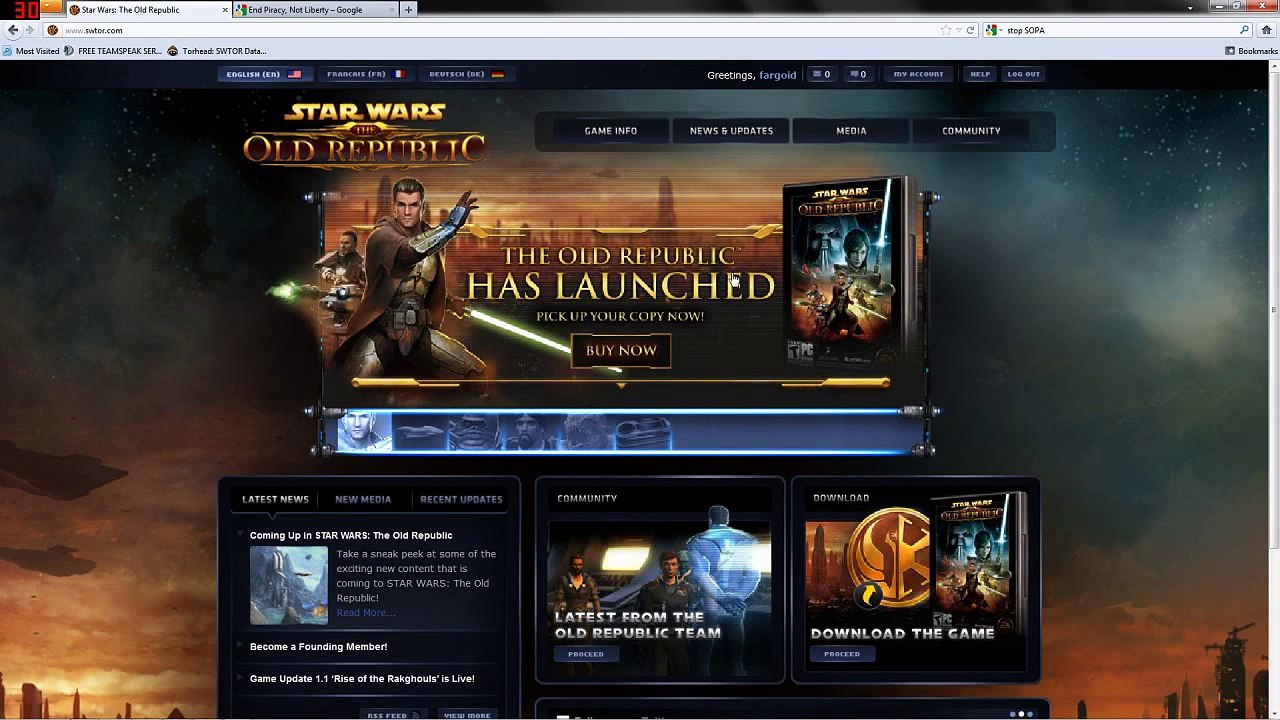The width and height of the screenshot is (1280, 720).
Task: Click the swtor.com site favicon in address bar
Action: click(x=53, y=30)
